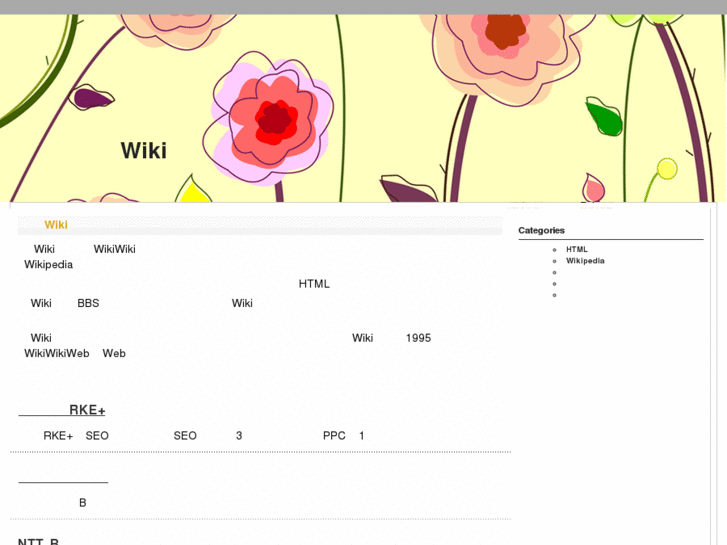Click the standalone HTML word in the article
Screen dimensions: 727x545
[x=314, y=284]
